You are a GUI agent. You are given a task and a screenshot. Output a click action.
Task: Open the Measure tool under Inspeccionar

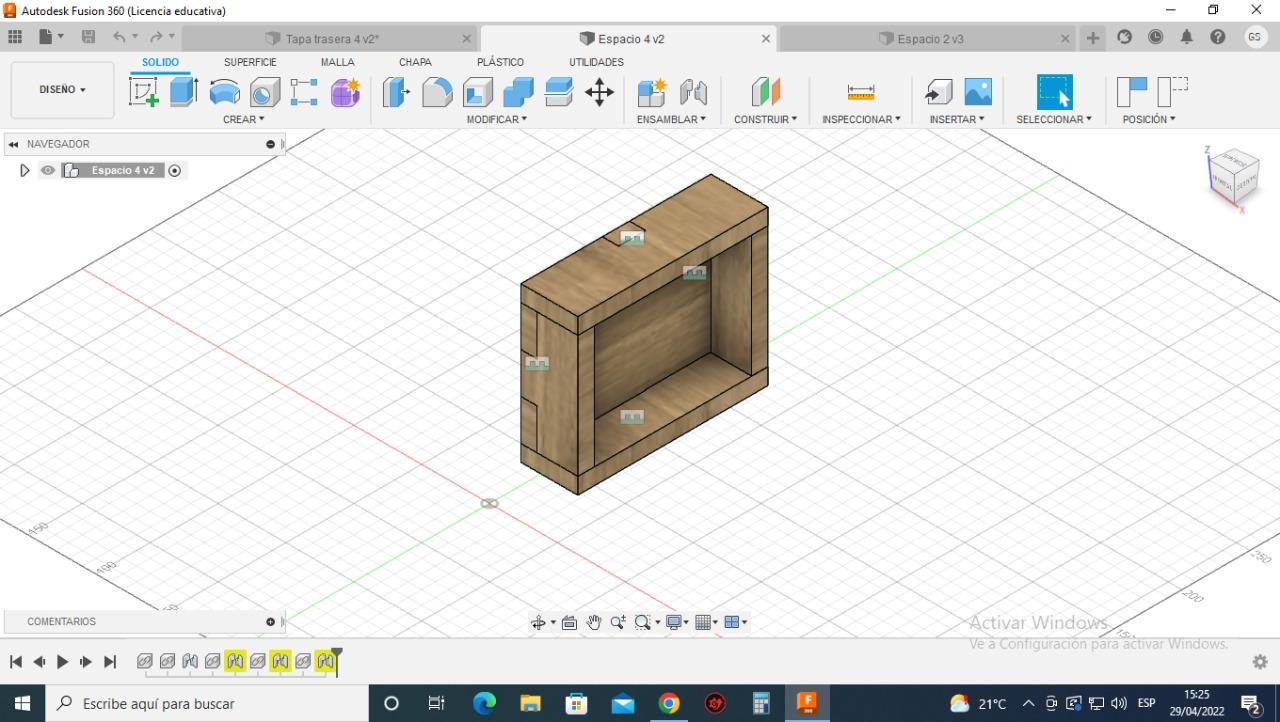point(860,92)
